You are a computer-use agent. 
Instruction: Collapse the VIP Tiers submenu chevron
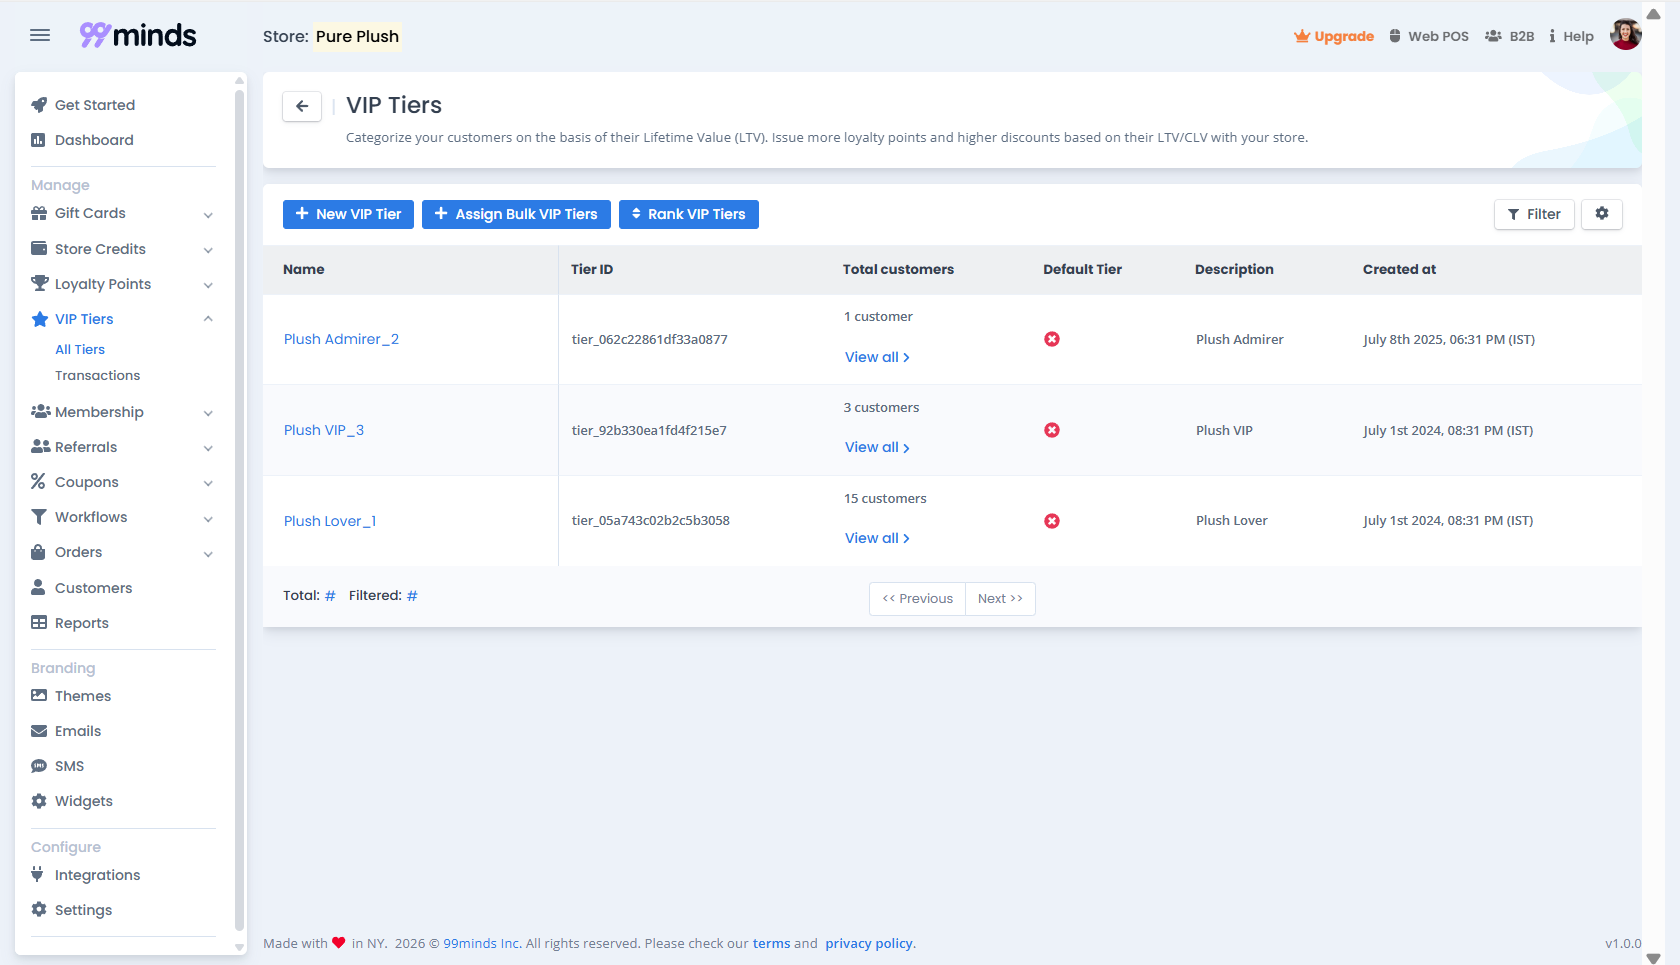pyautogui.click(x=208, y=319)
